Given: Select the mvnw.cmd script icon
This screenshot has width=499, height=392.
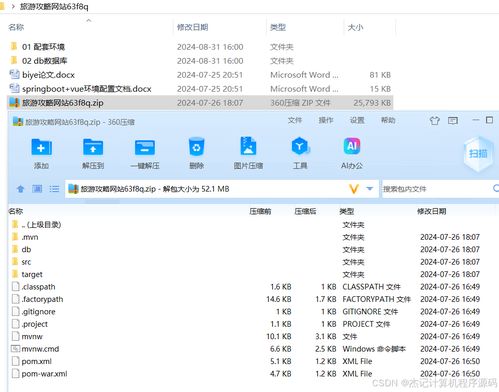Looking at the screenshot, I should click(x=15, y=349).
